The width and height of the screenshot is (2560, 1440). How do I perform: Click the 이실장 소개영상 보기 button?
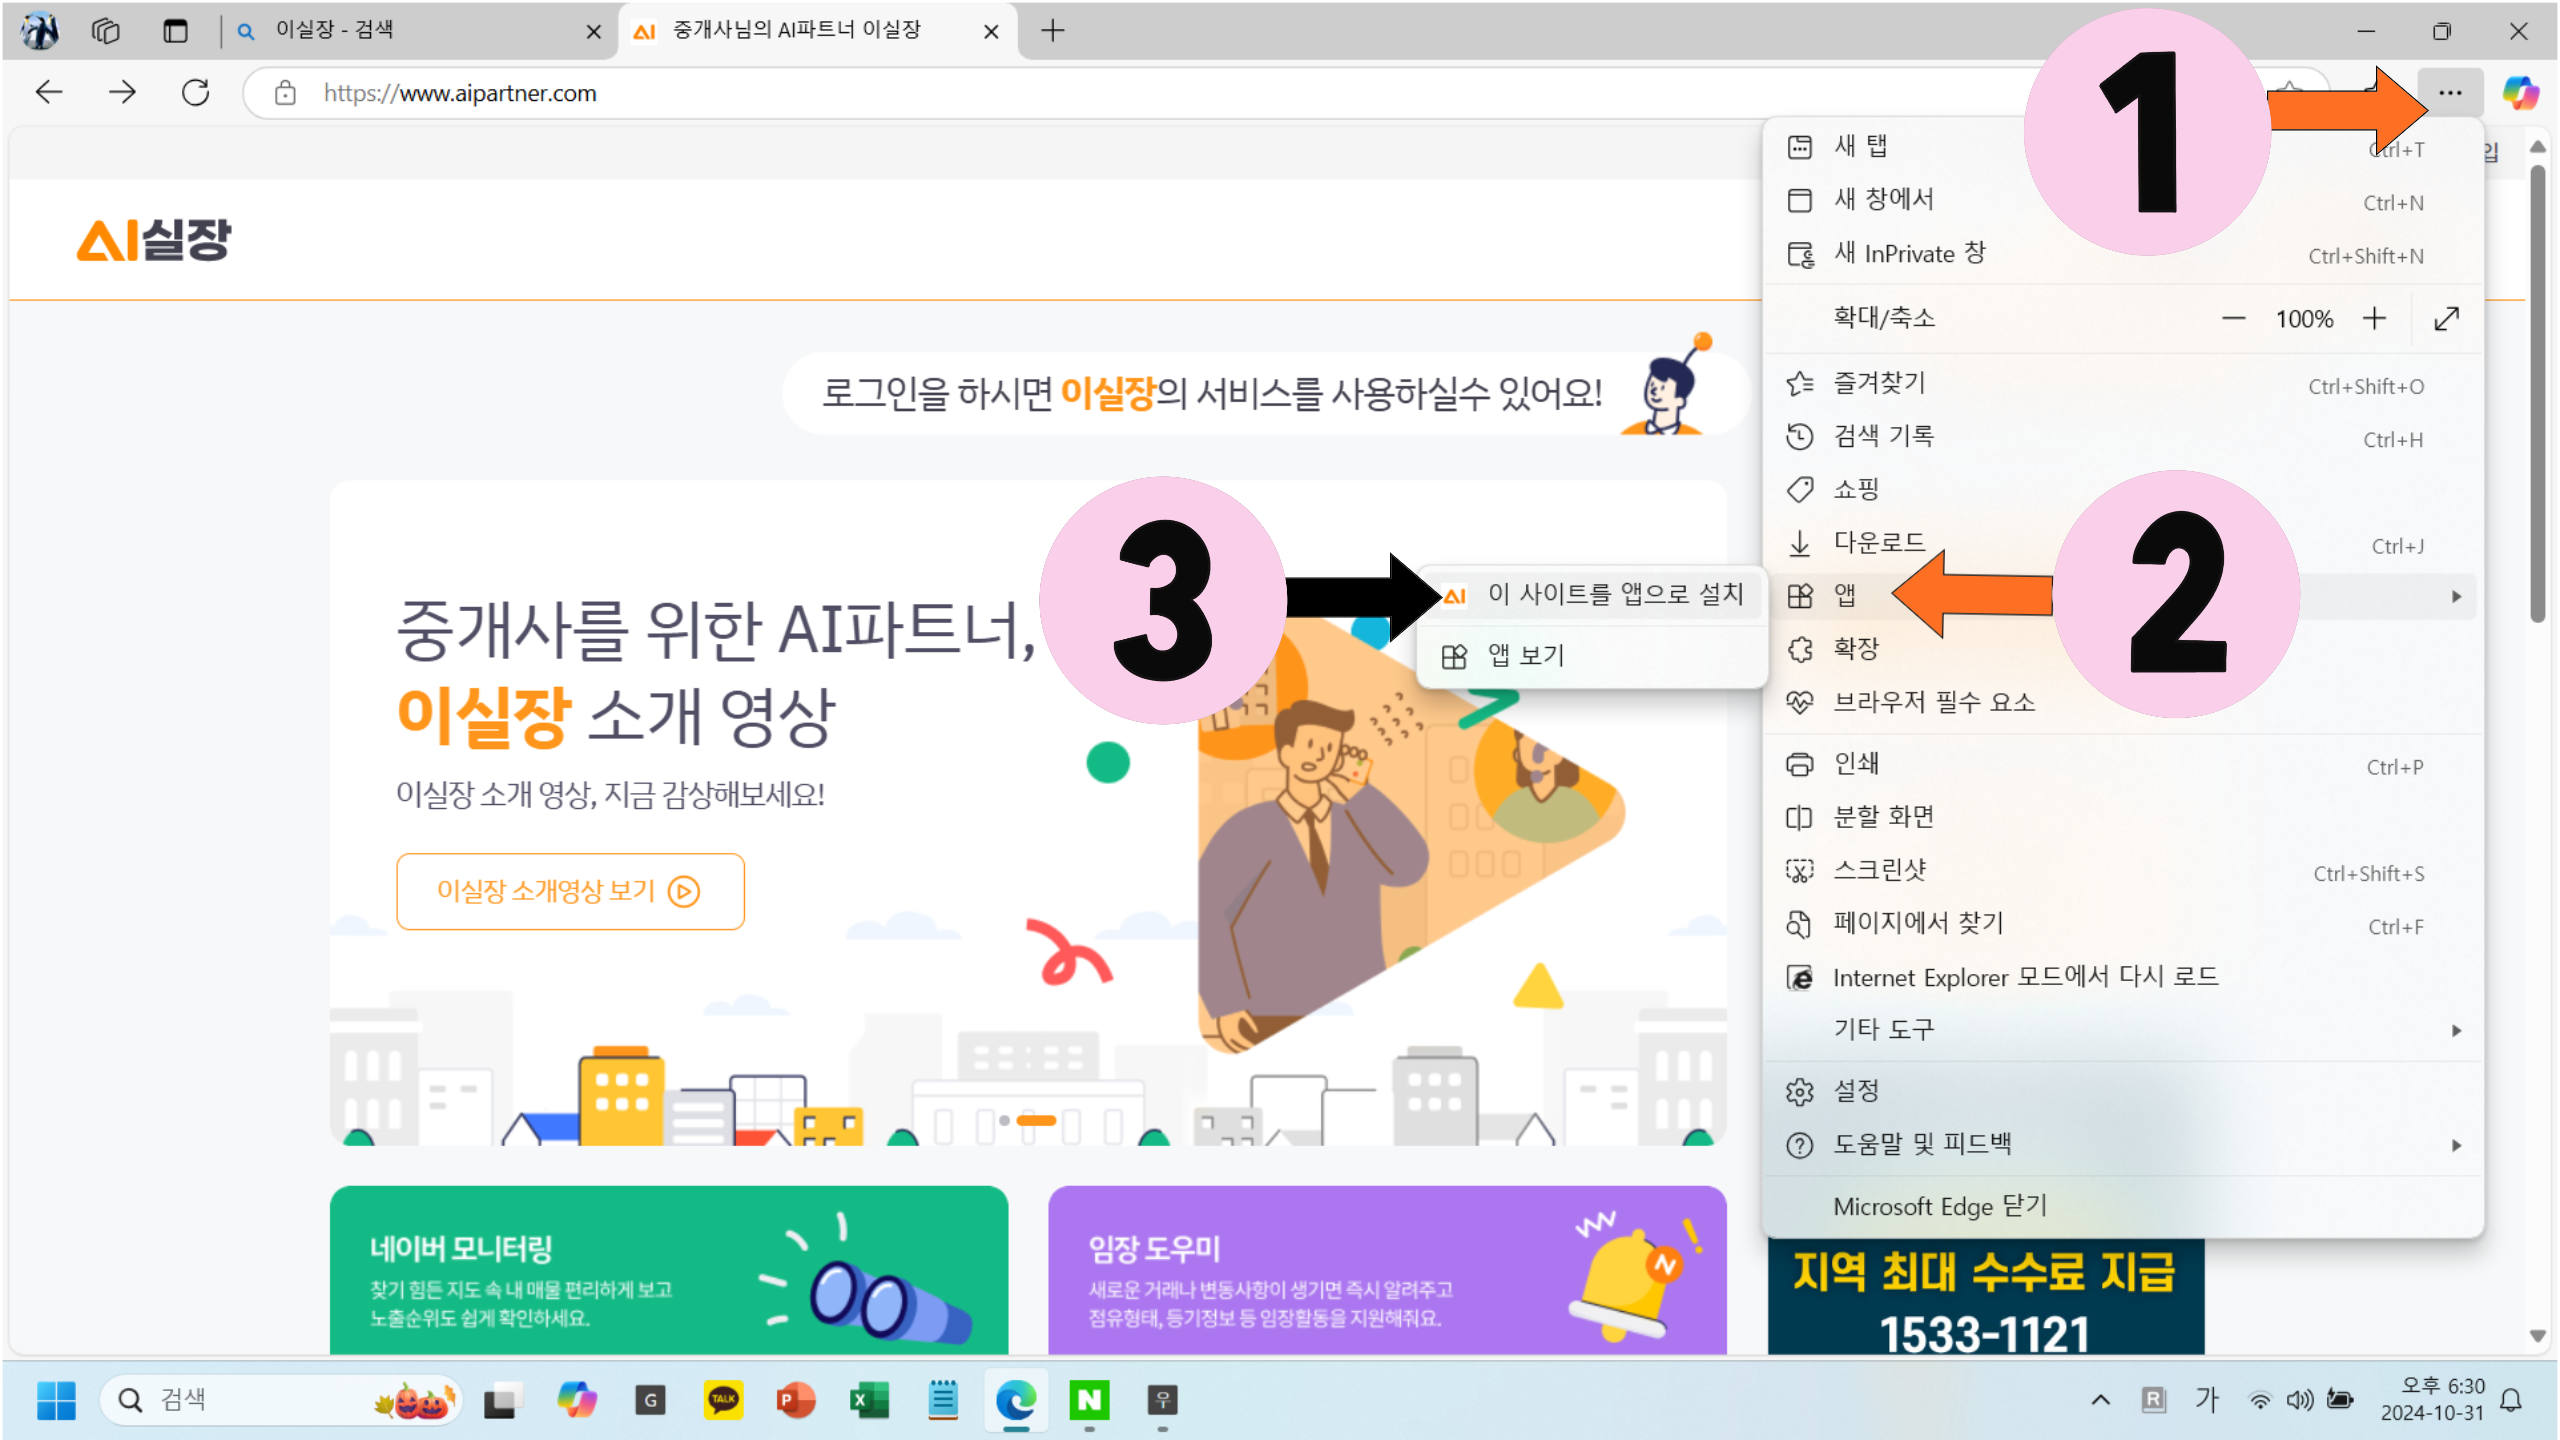point(570,891)
